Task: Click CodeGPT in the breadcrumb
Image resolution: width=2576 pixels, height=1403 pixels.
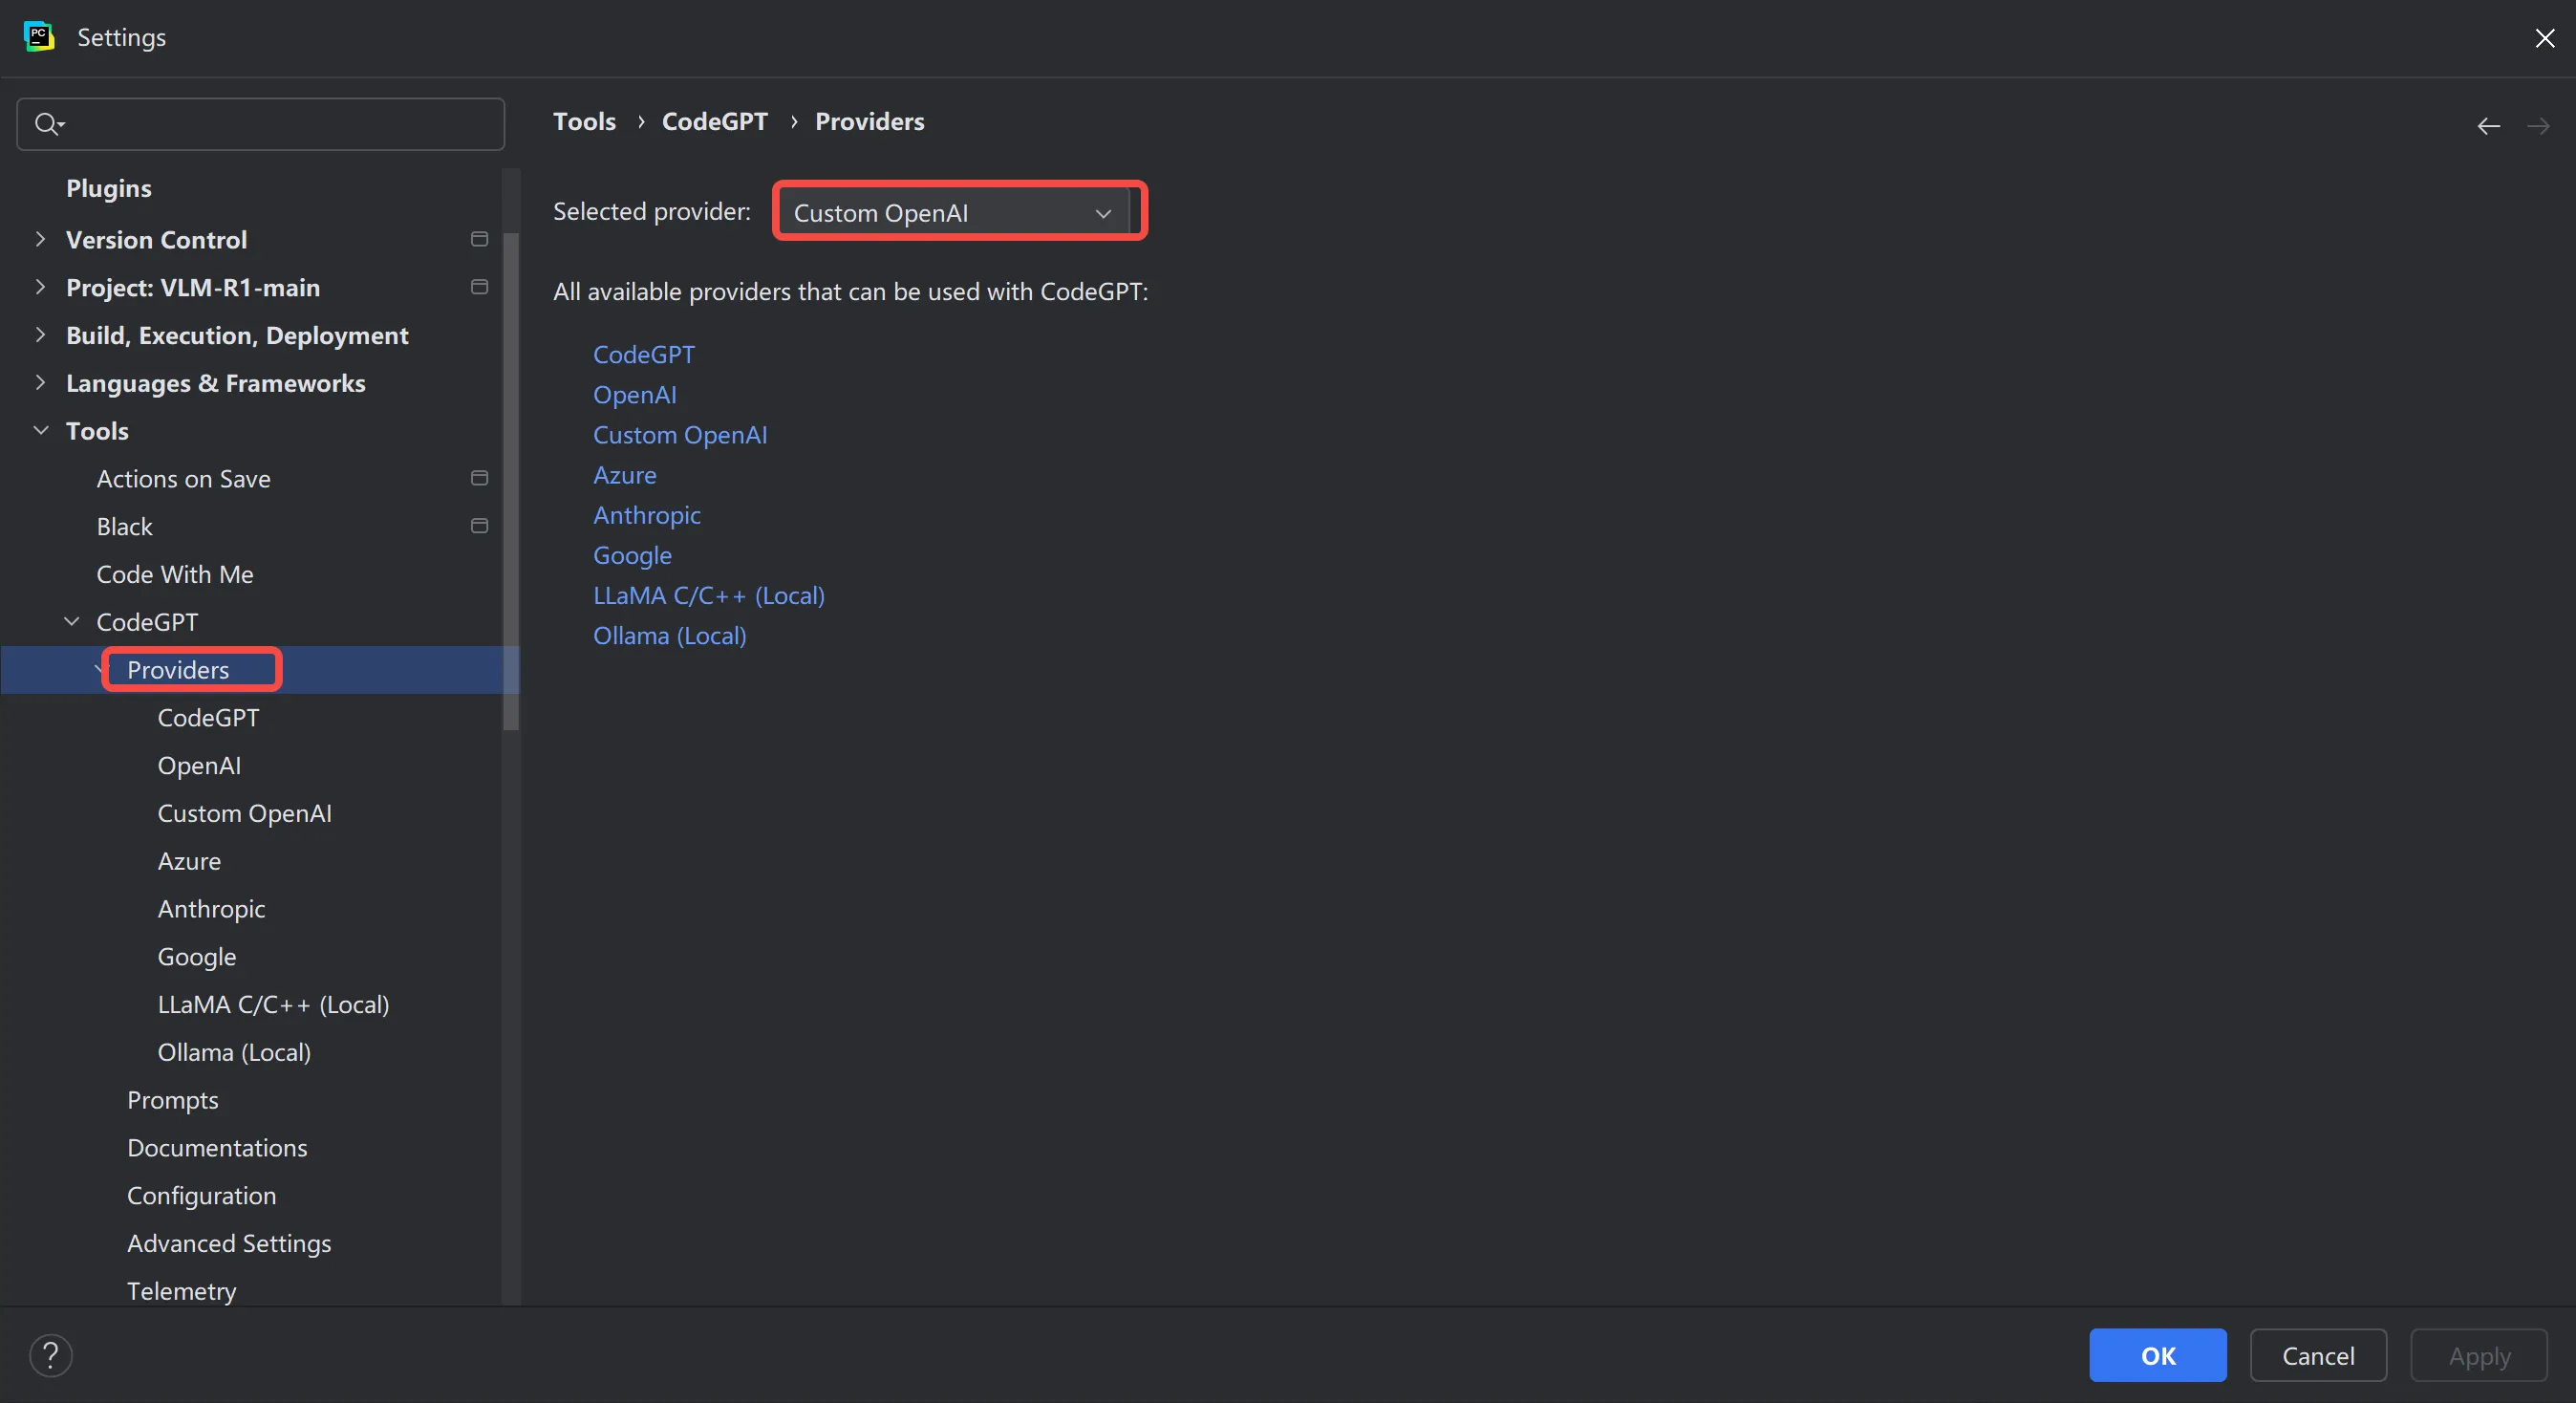Action: (x=714, y=121)
